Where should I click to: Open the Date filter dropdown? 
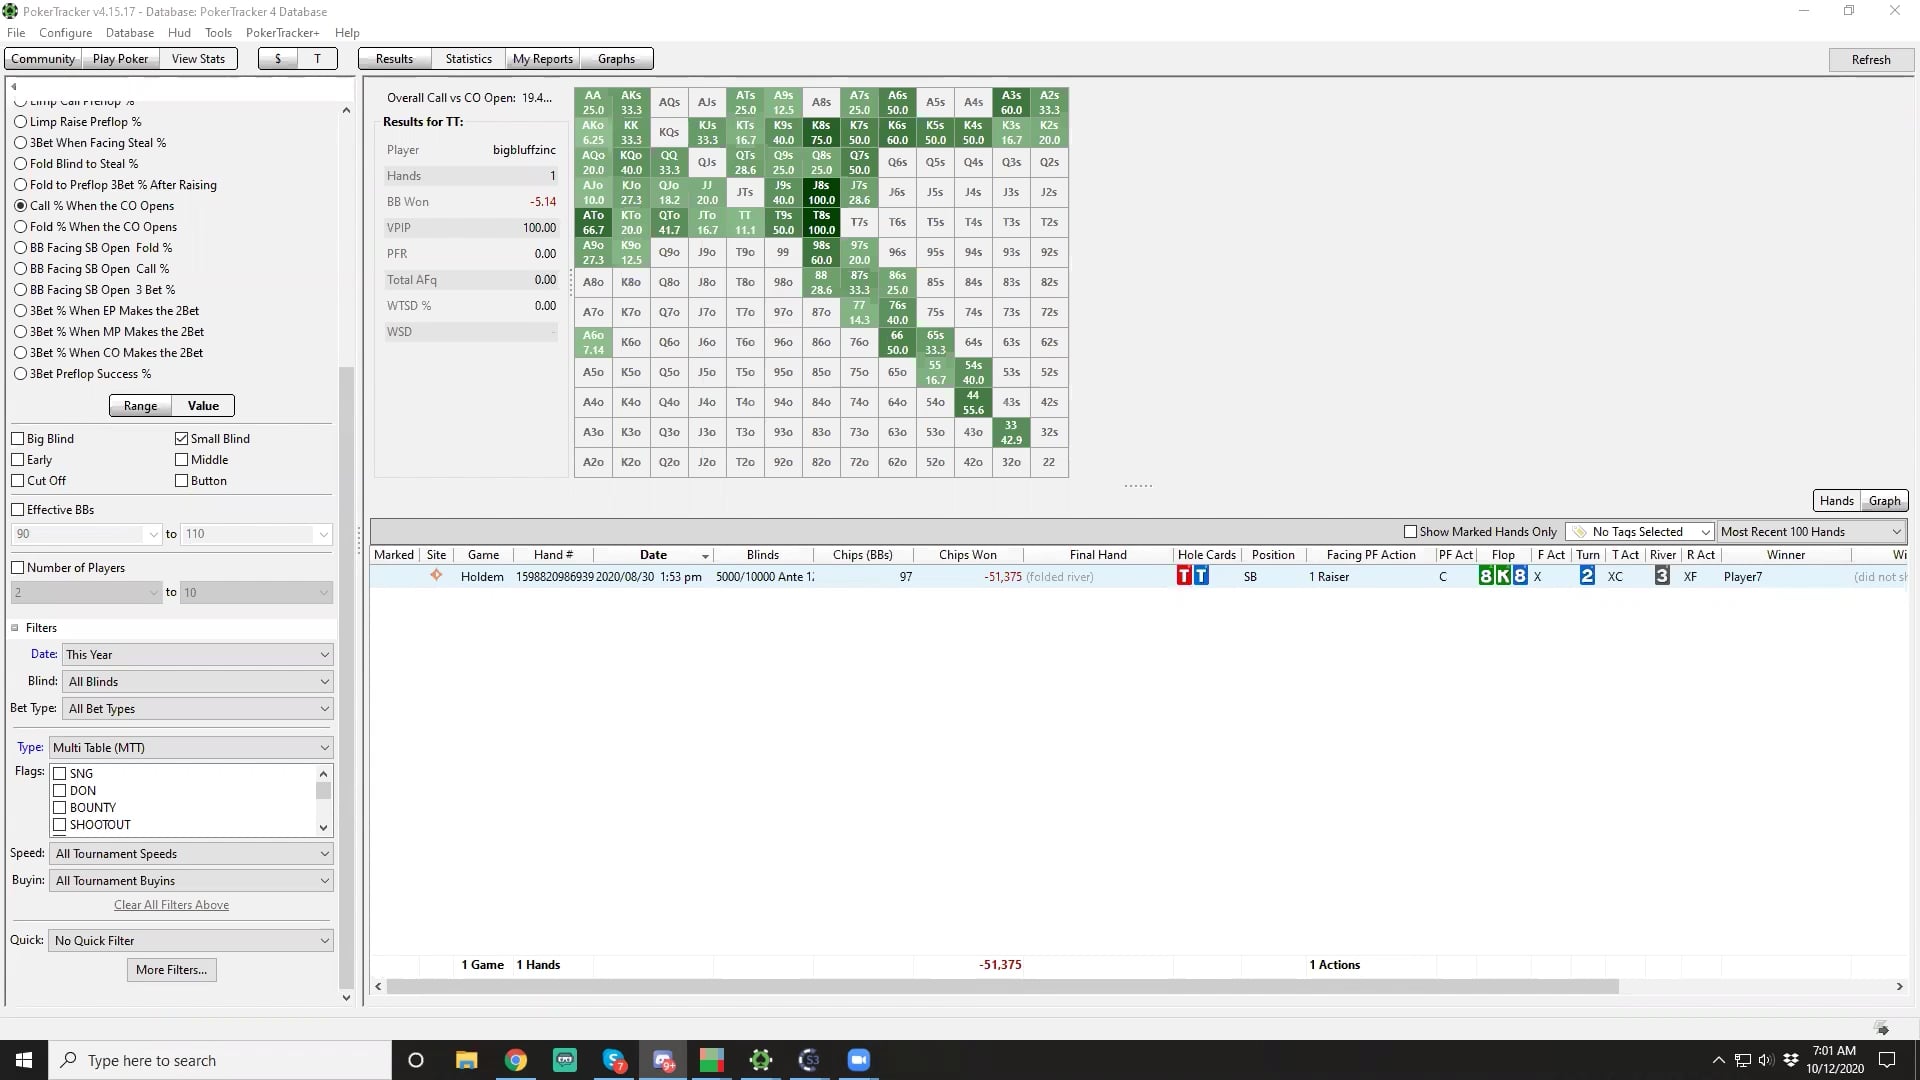[198, 655]
